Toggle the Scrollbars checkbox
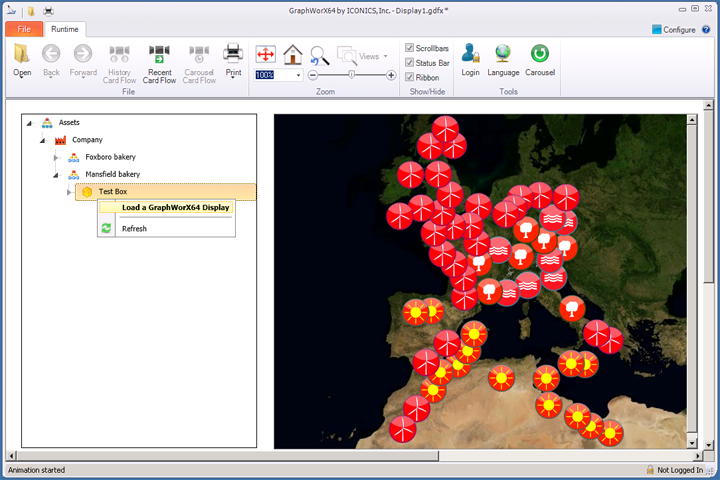The image size is (720, 480). point(410,48)
